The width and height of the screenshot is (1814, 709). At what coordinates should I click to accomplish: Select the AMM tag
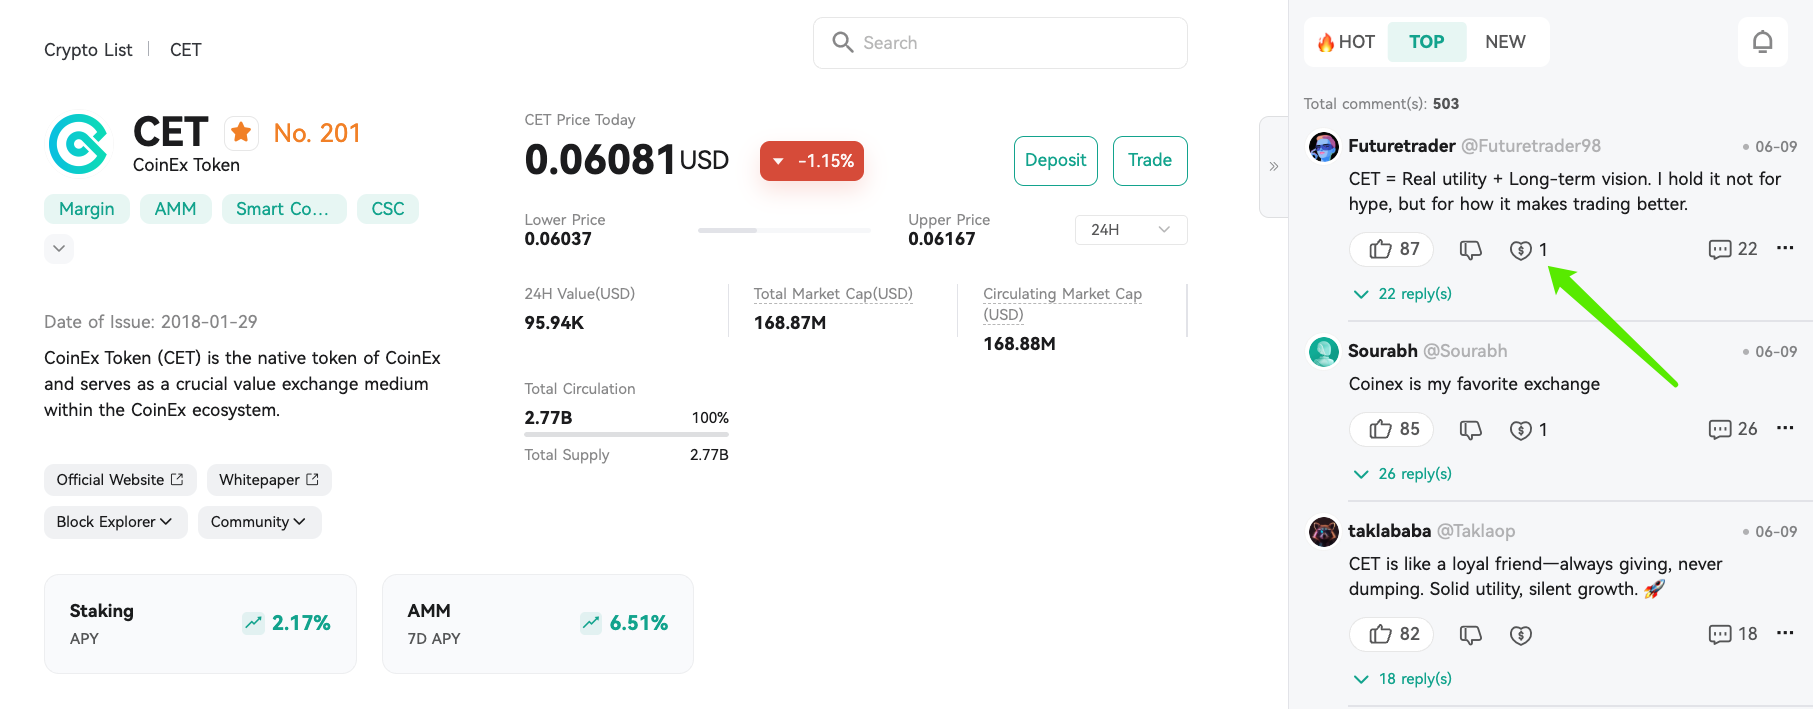pos(176,209)
